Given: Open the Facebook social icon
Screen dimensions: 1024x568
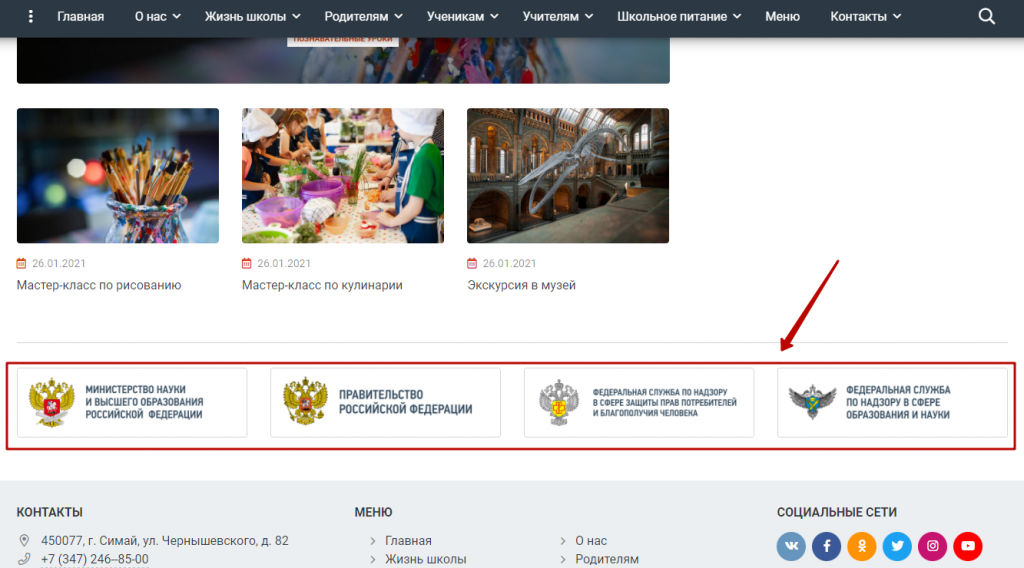Looking at the screenshot, I should 826,546.
